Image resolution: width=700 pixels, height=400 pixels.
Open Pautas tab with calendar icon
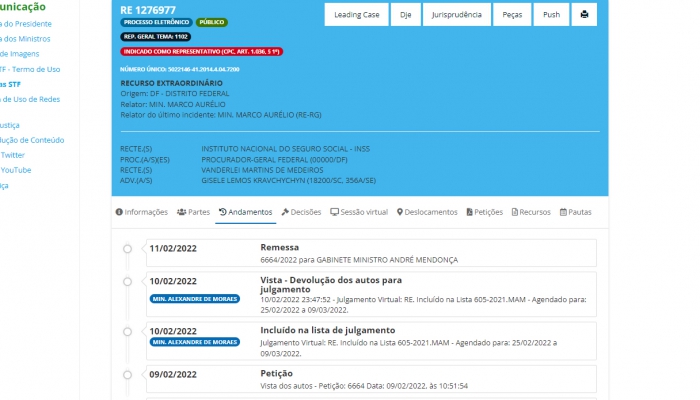576,212
